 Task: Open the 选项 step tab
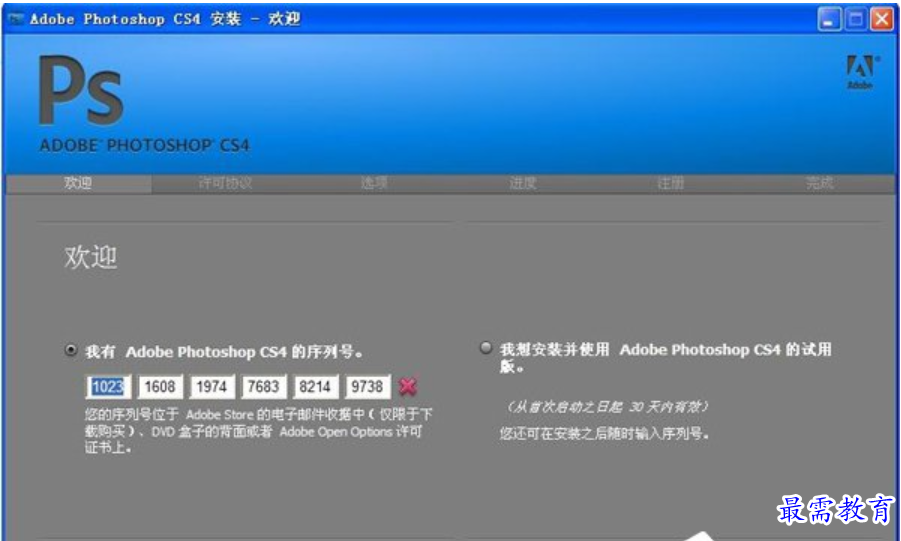pos(374,183)
